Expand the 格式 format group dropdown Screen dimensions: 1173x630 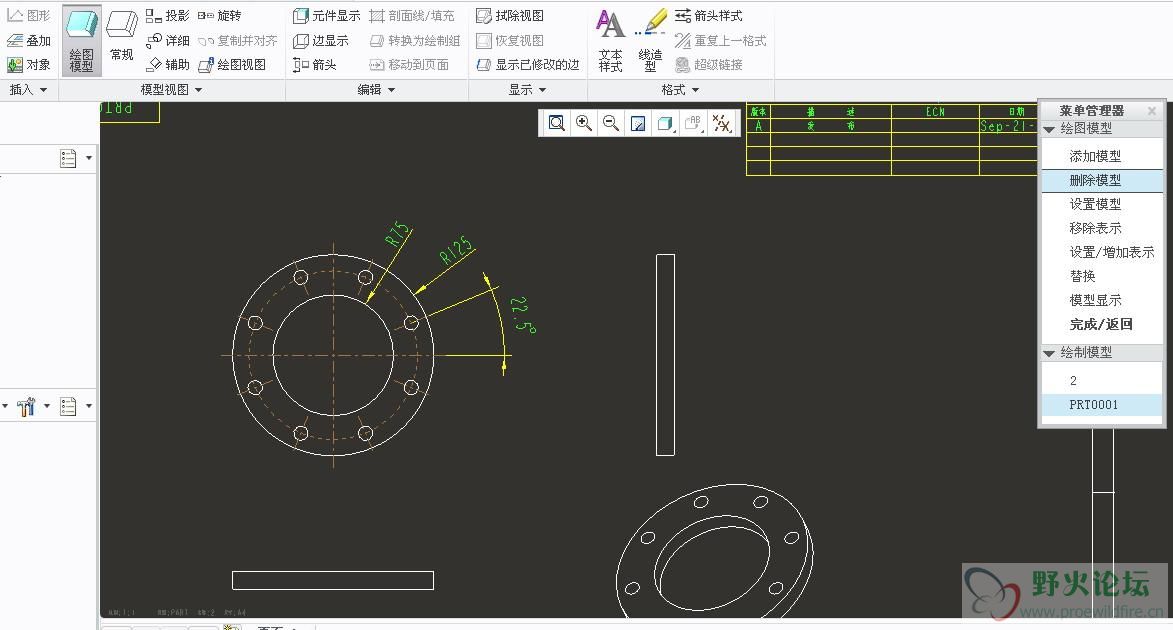[x=680, y=90]
